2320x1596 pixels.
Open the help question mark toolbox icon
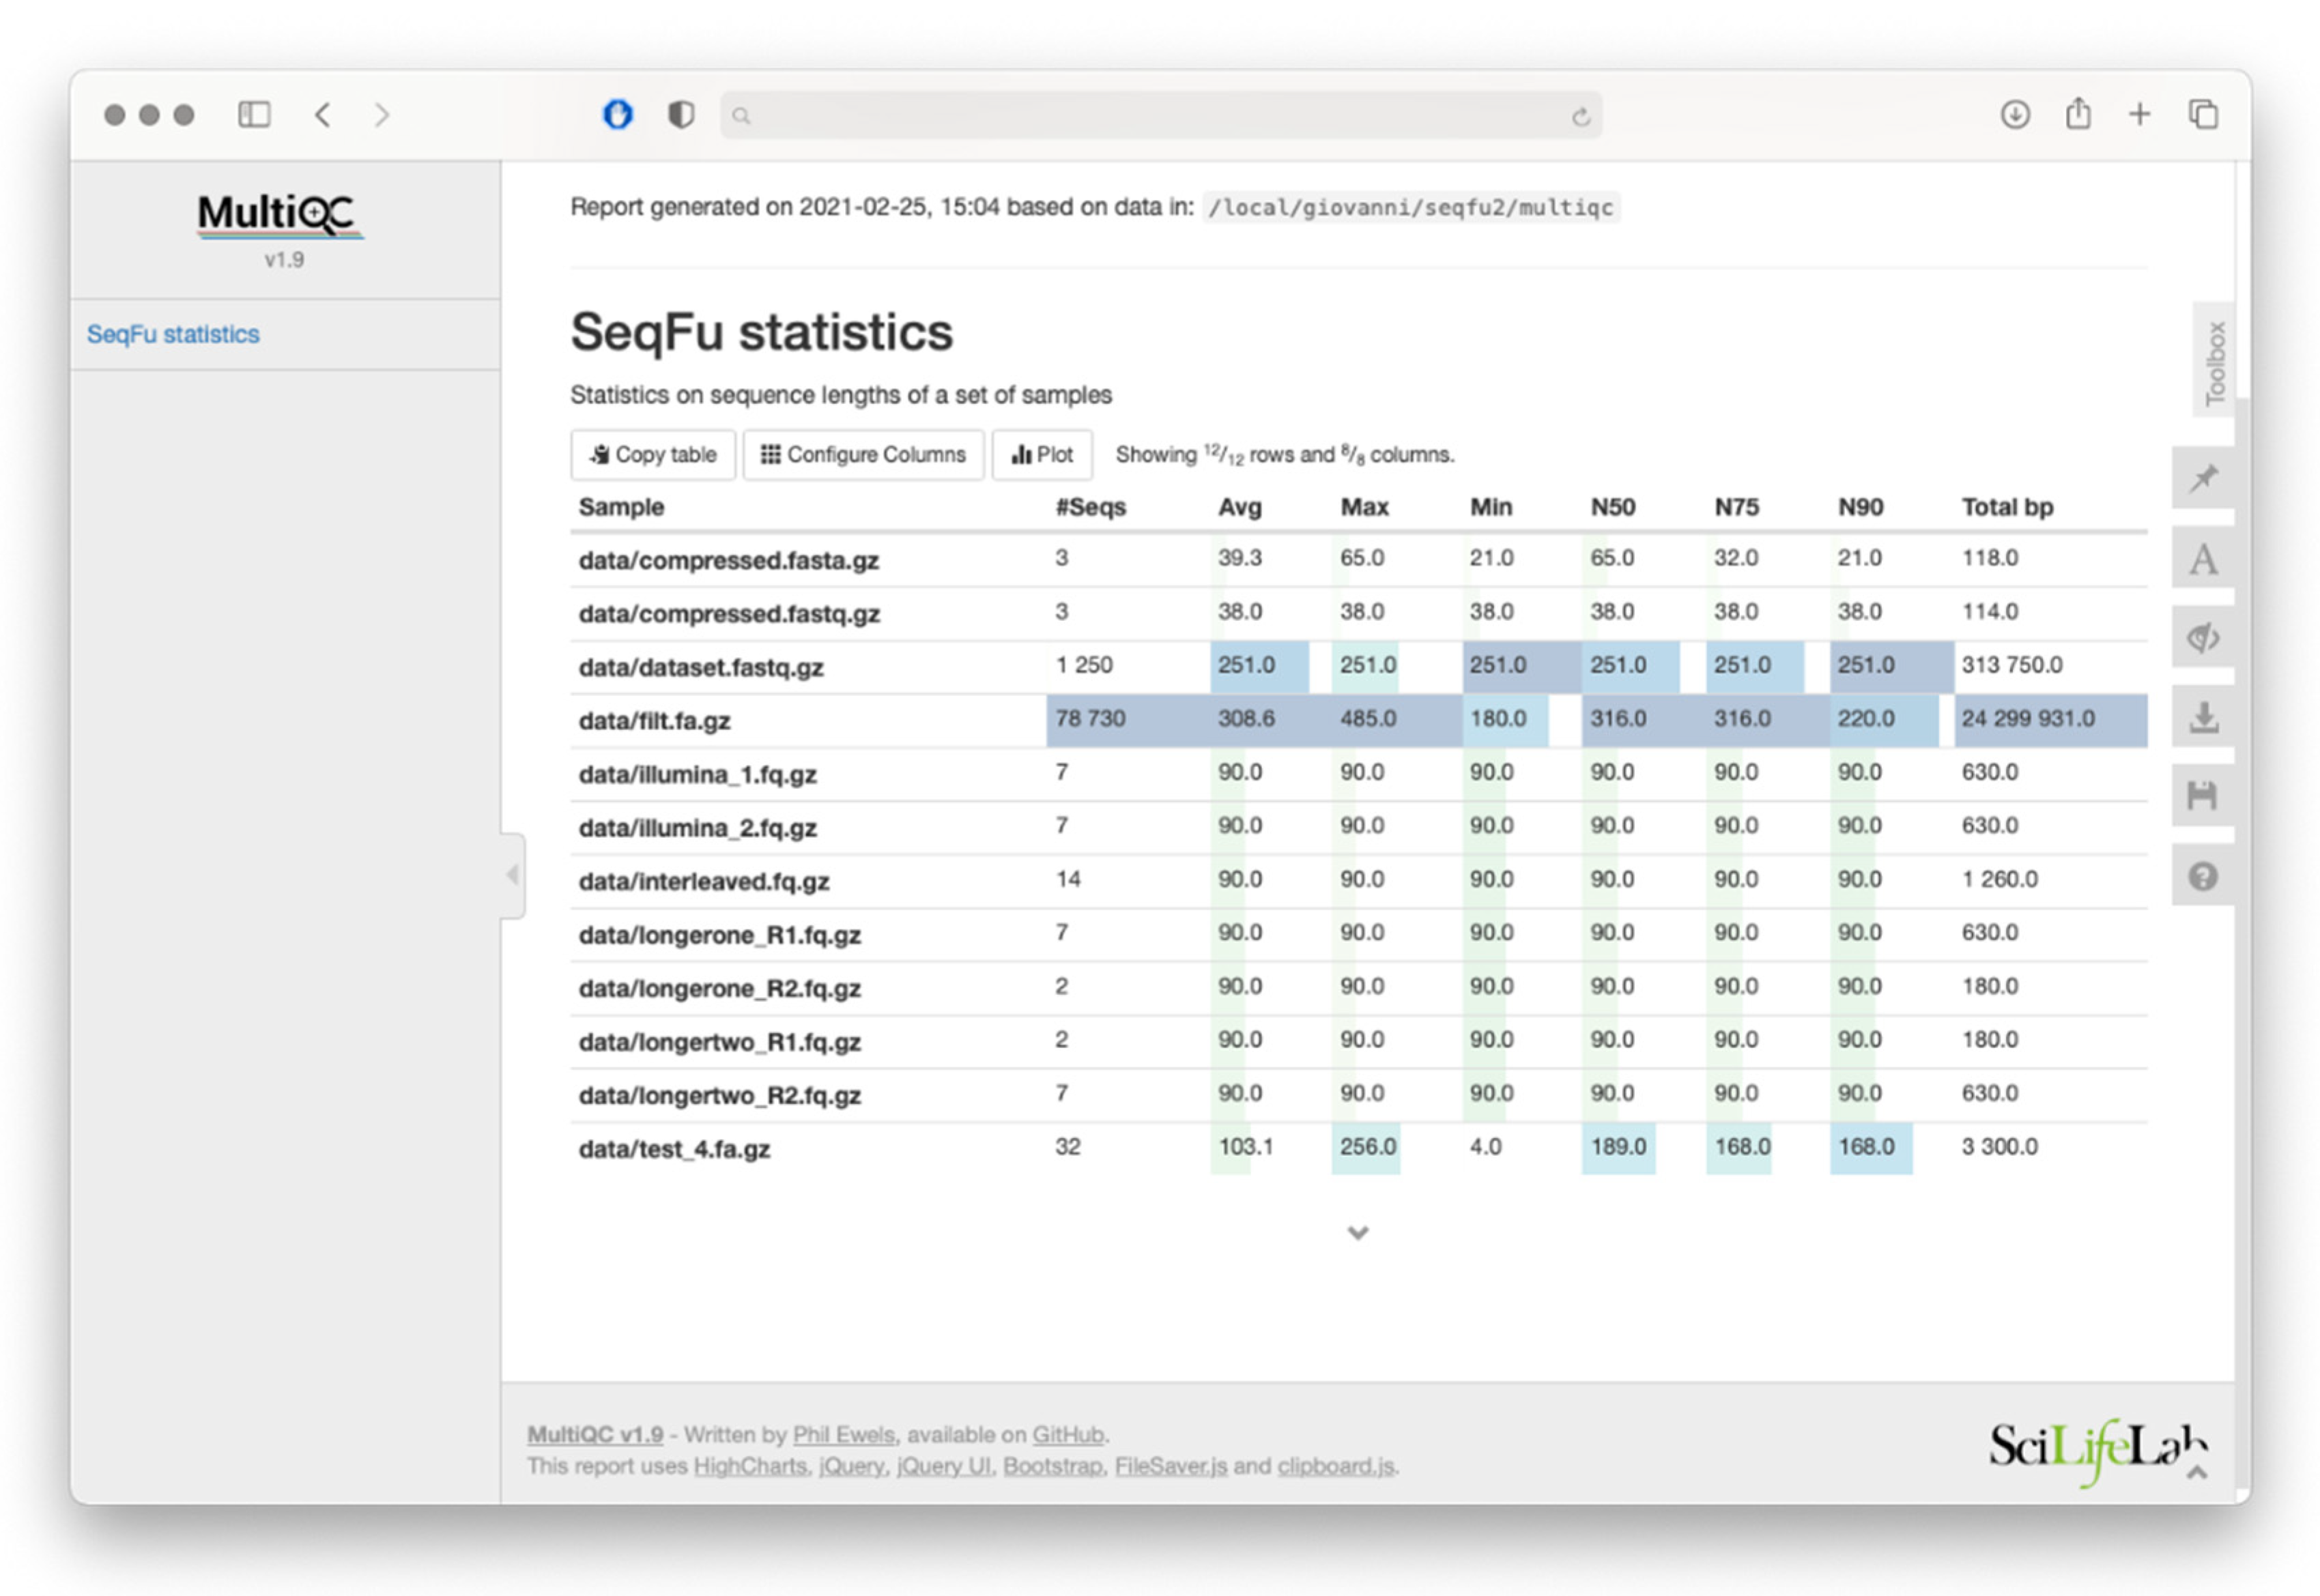pyautogui.click(x=2202, y=876)
